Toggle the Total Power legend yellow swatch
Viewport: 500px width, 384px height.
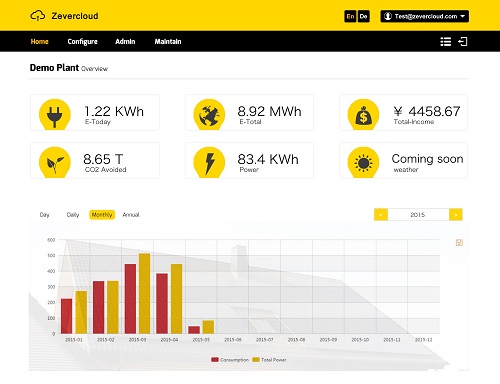256,360
